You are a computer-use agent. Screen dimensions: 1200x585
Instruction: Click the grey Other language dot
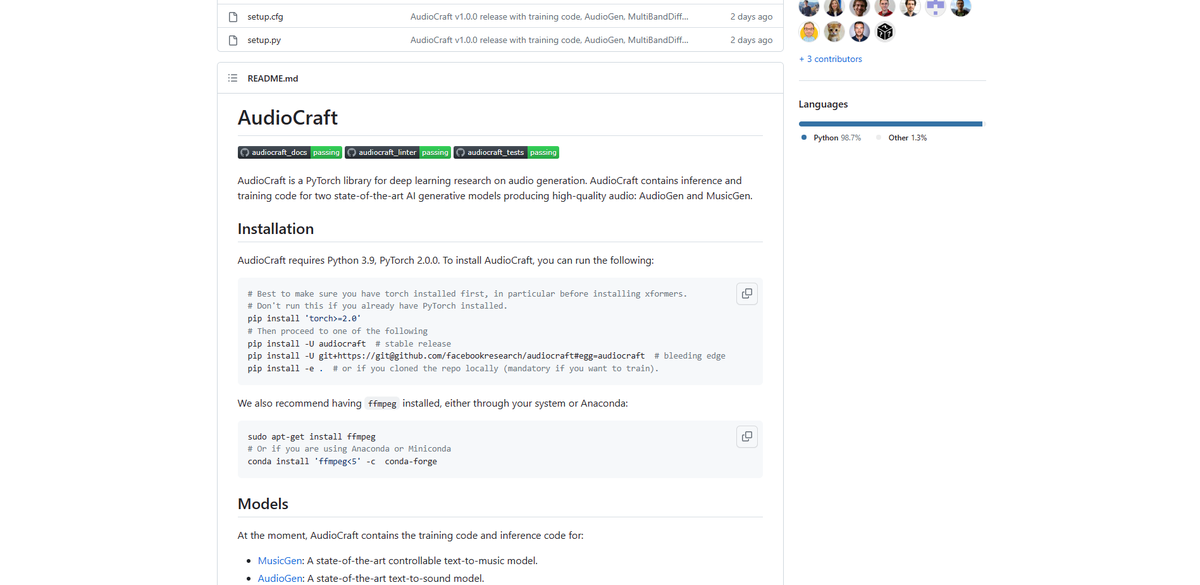point(878,138)
